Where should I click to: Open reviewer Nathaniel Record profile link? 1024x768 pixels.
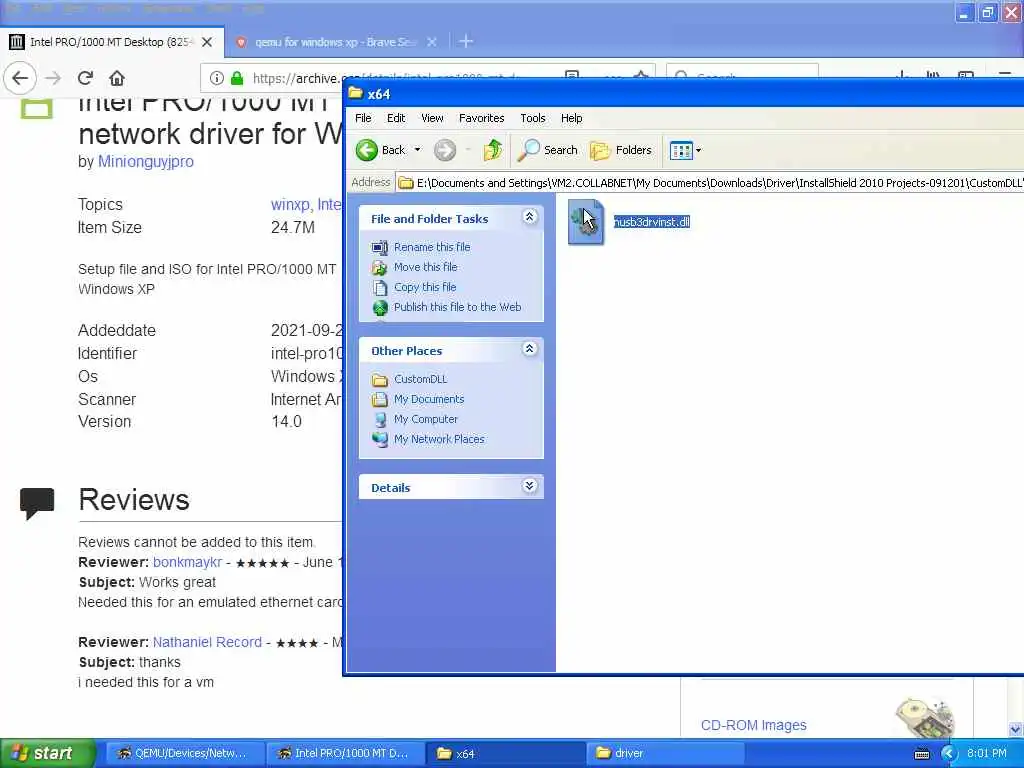(x=207, y=642)
